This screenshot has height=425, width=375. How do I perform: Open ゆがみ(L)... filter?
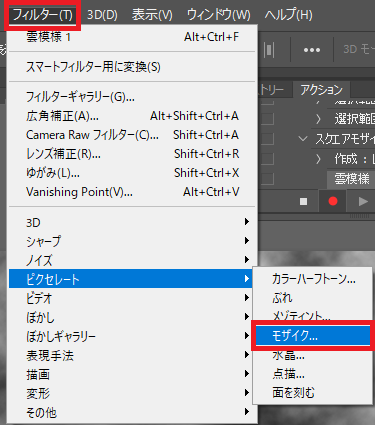click(x=132, y=173)
